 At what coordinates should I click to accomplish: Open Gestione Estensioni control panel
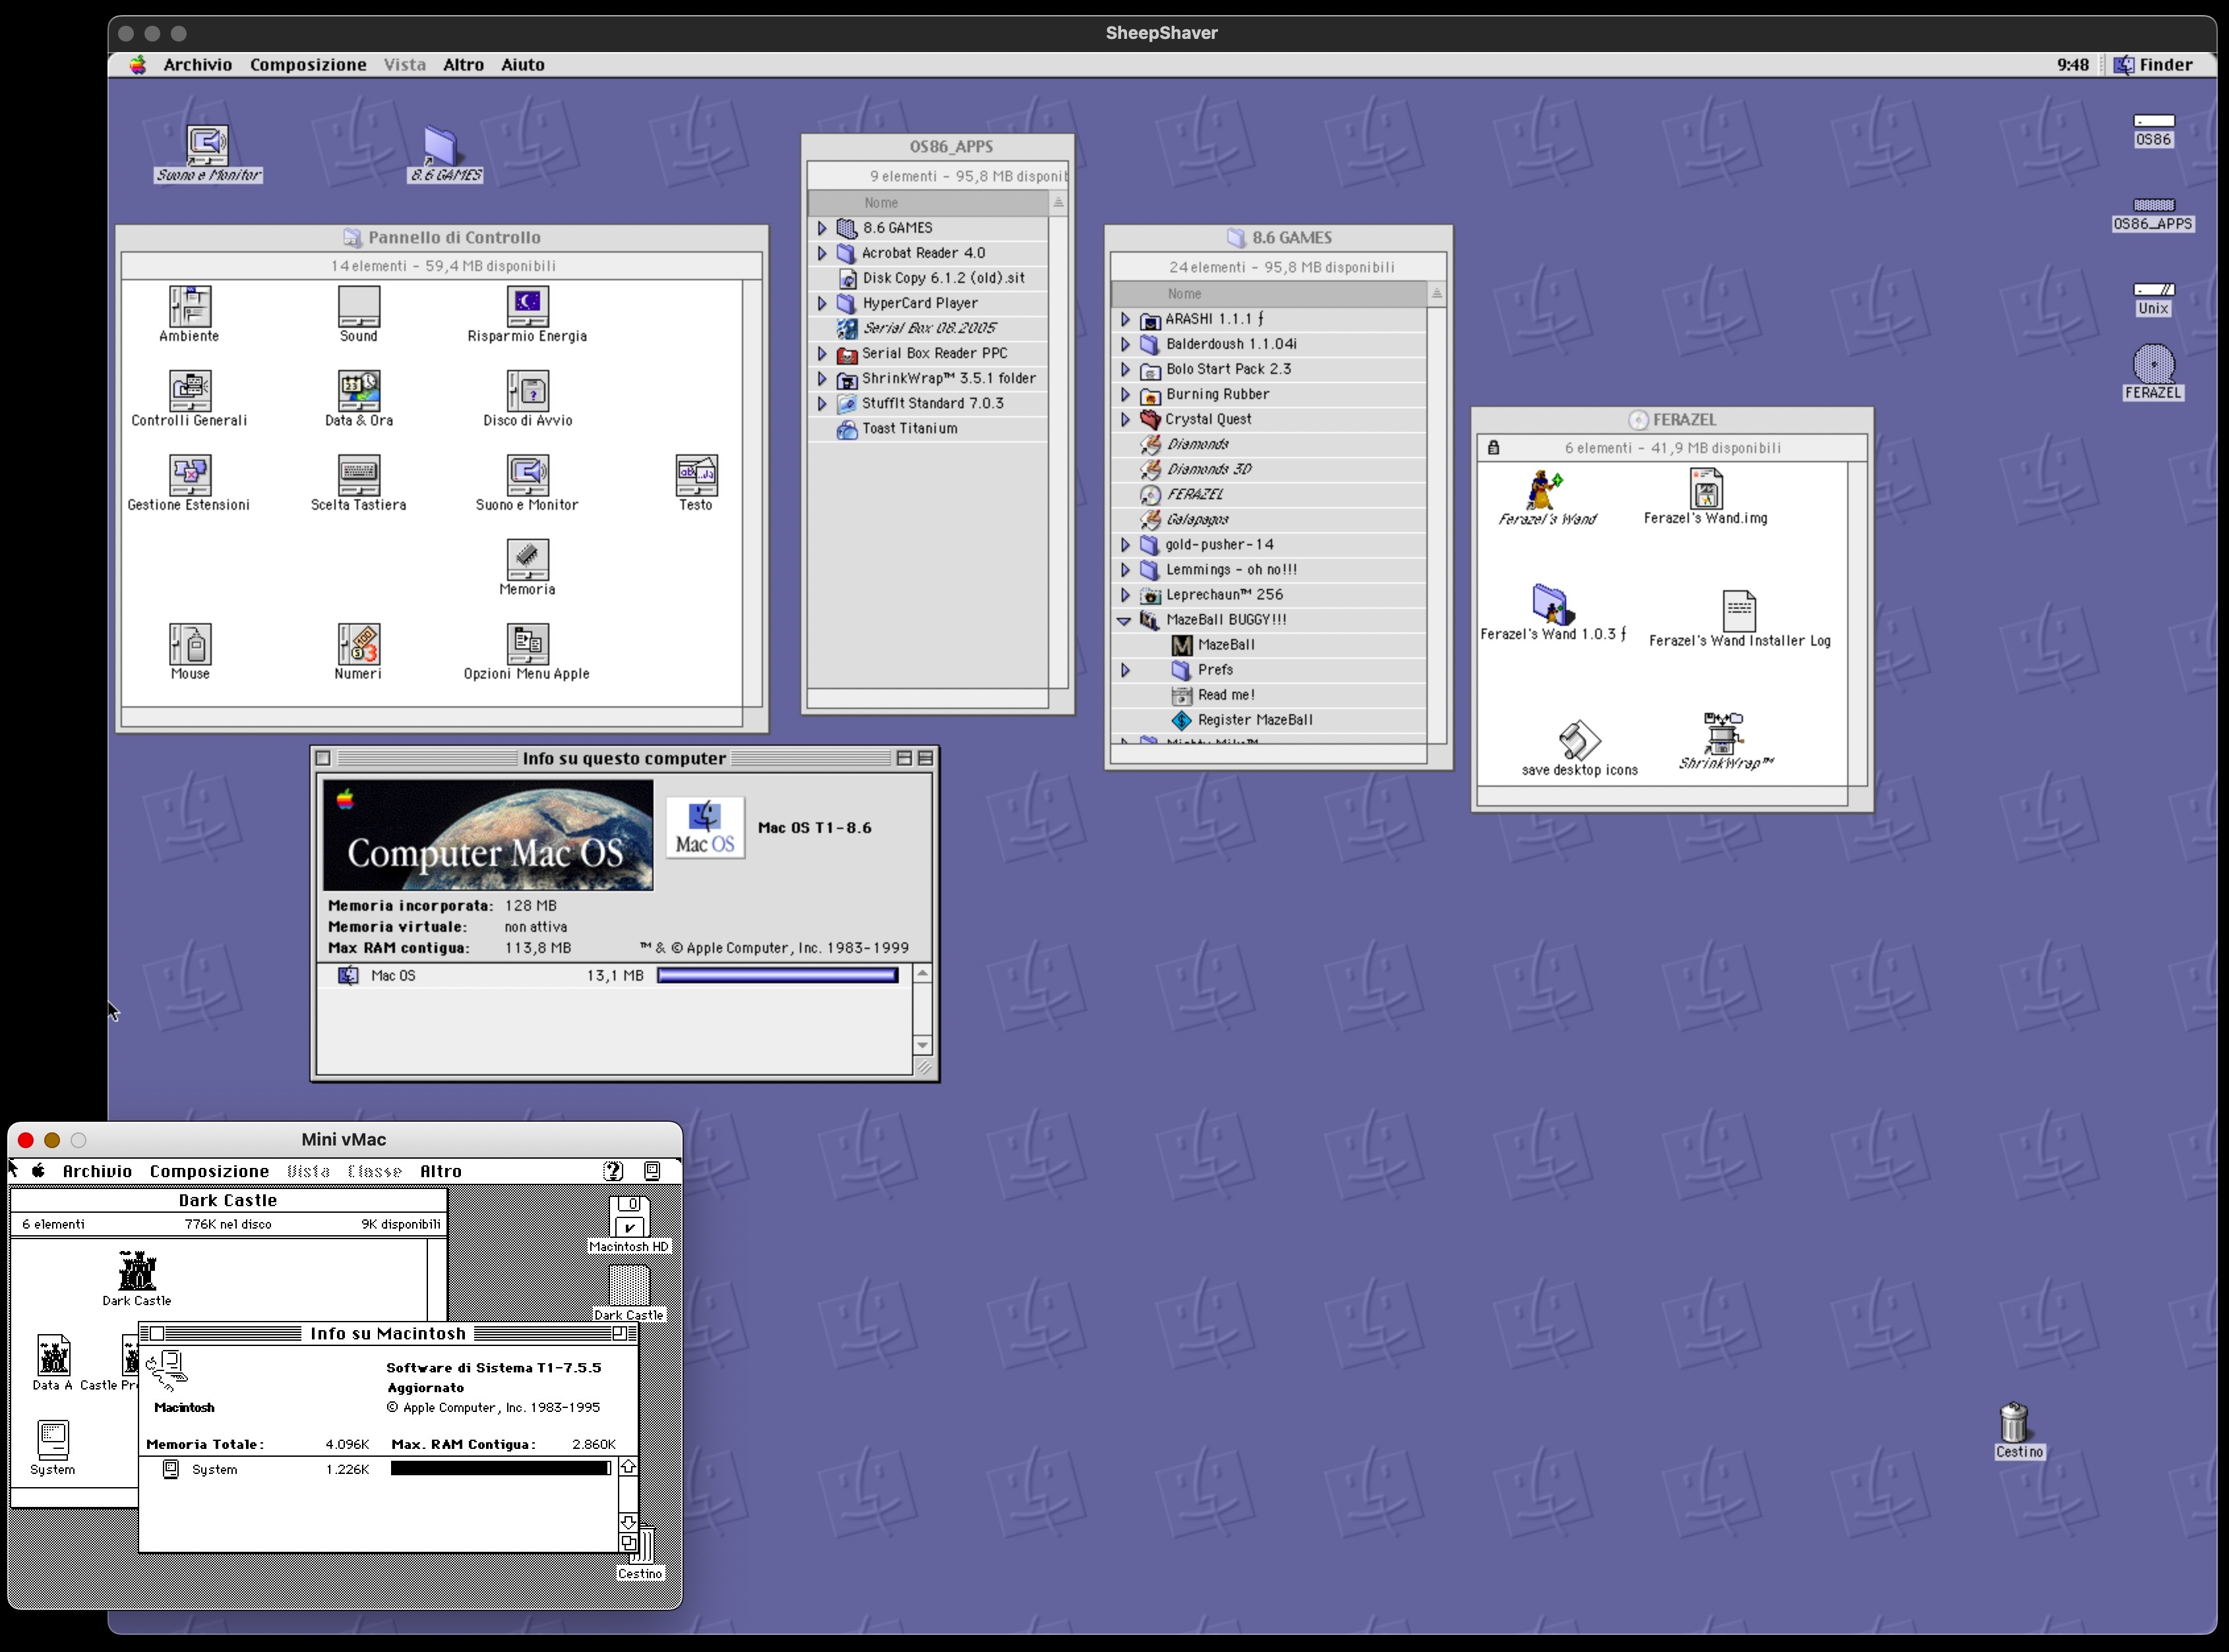[x=190, y=475]
